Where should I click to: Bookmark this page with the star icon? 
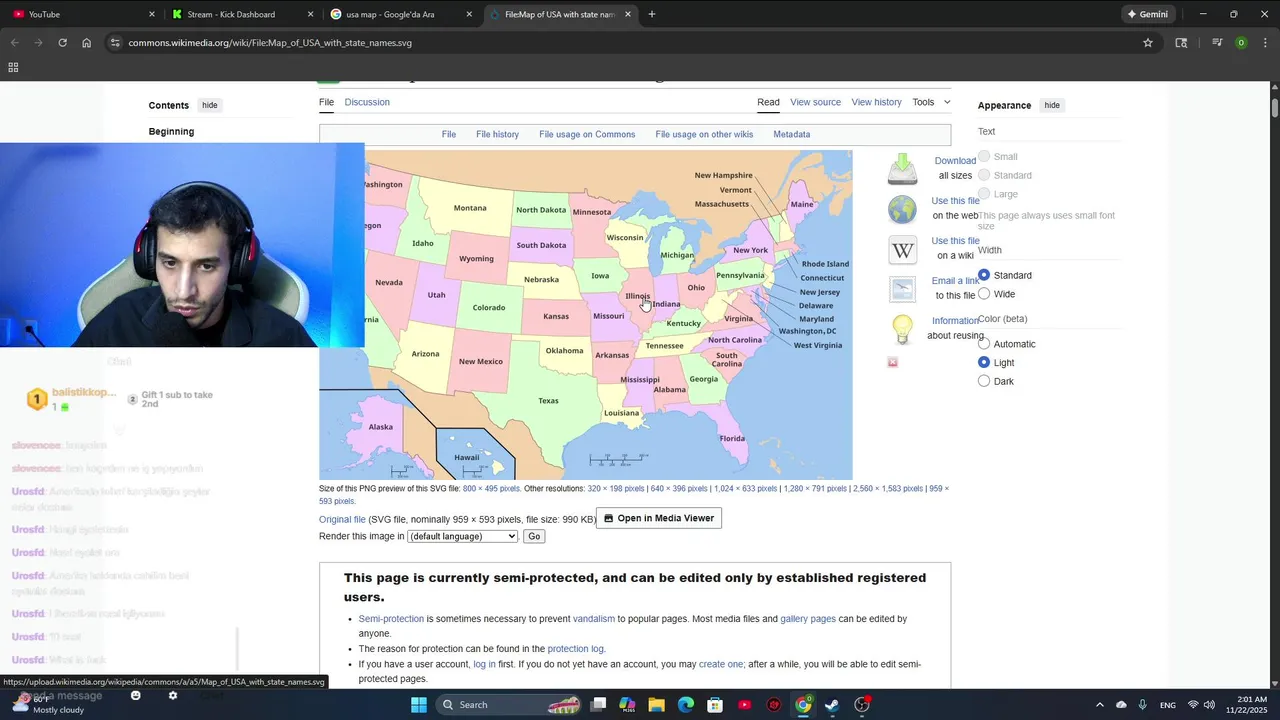(1148, 43)
